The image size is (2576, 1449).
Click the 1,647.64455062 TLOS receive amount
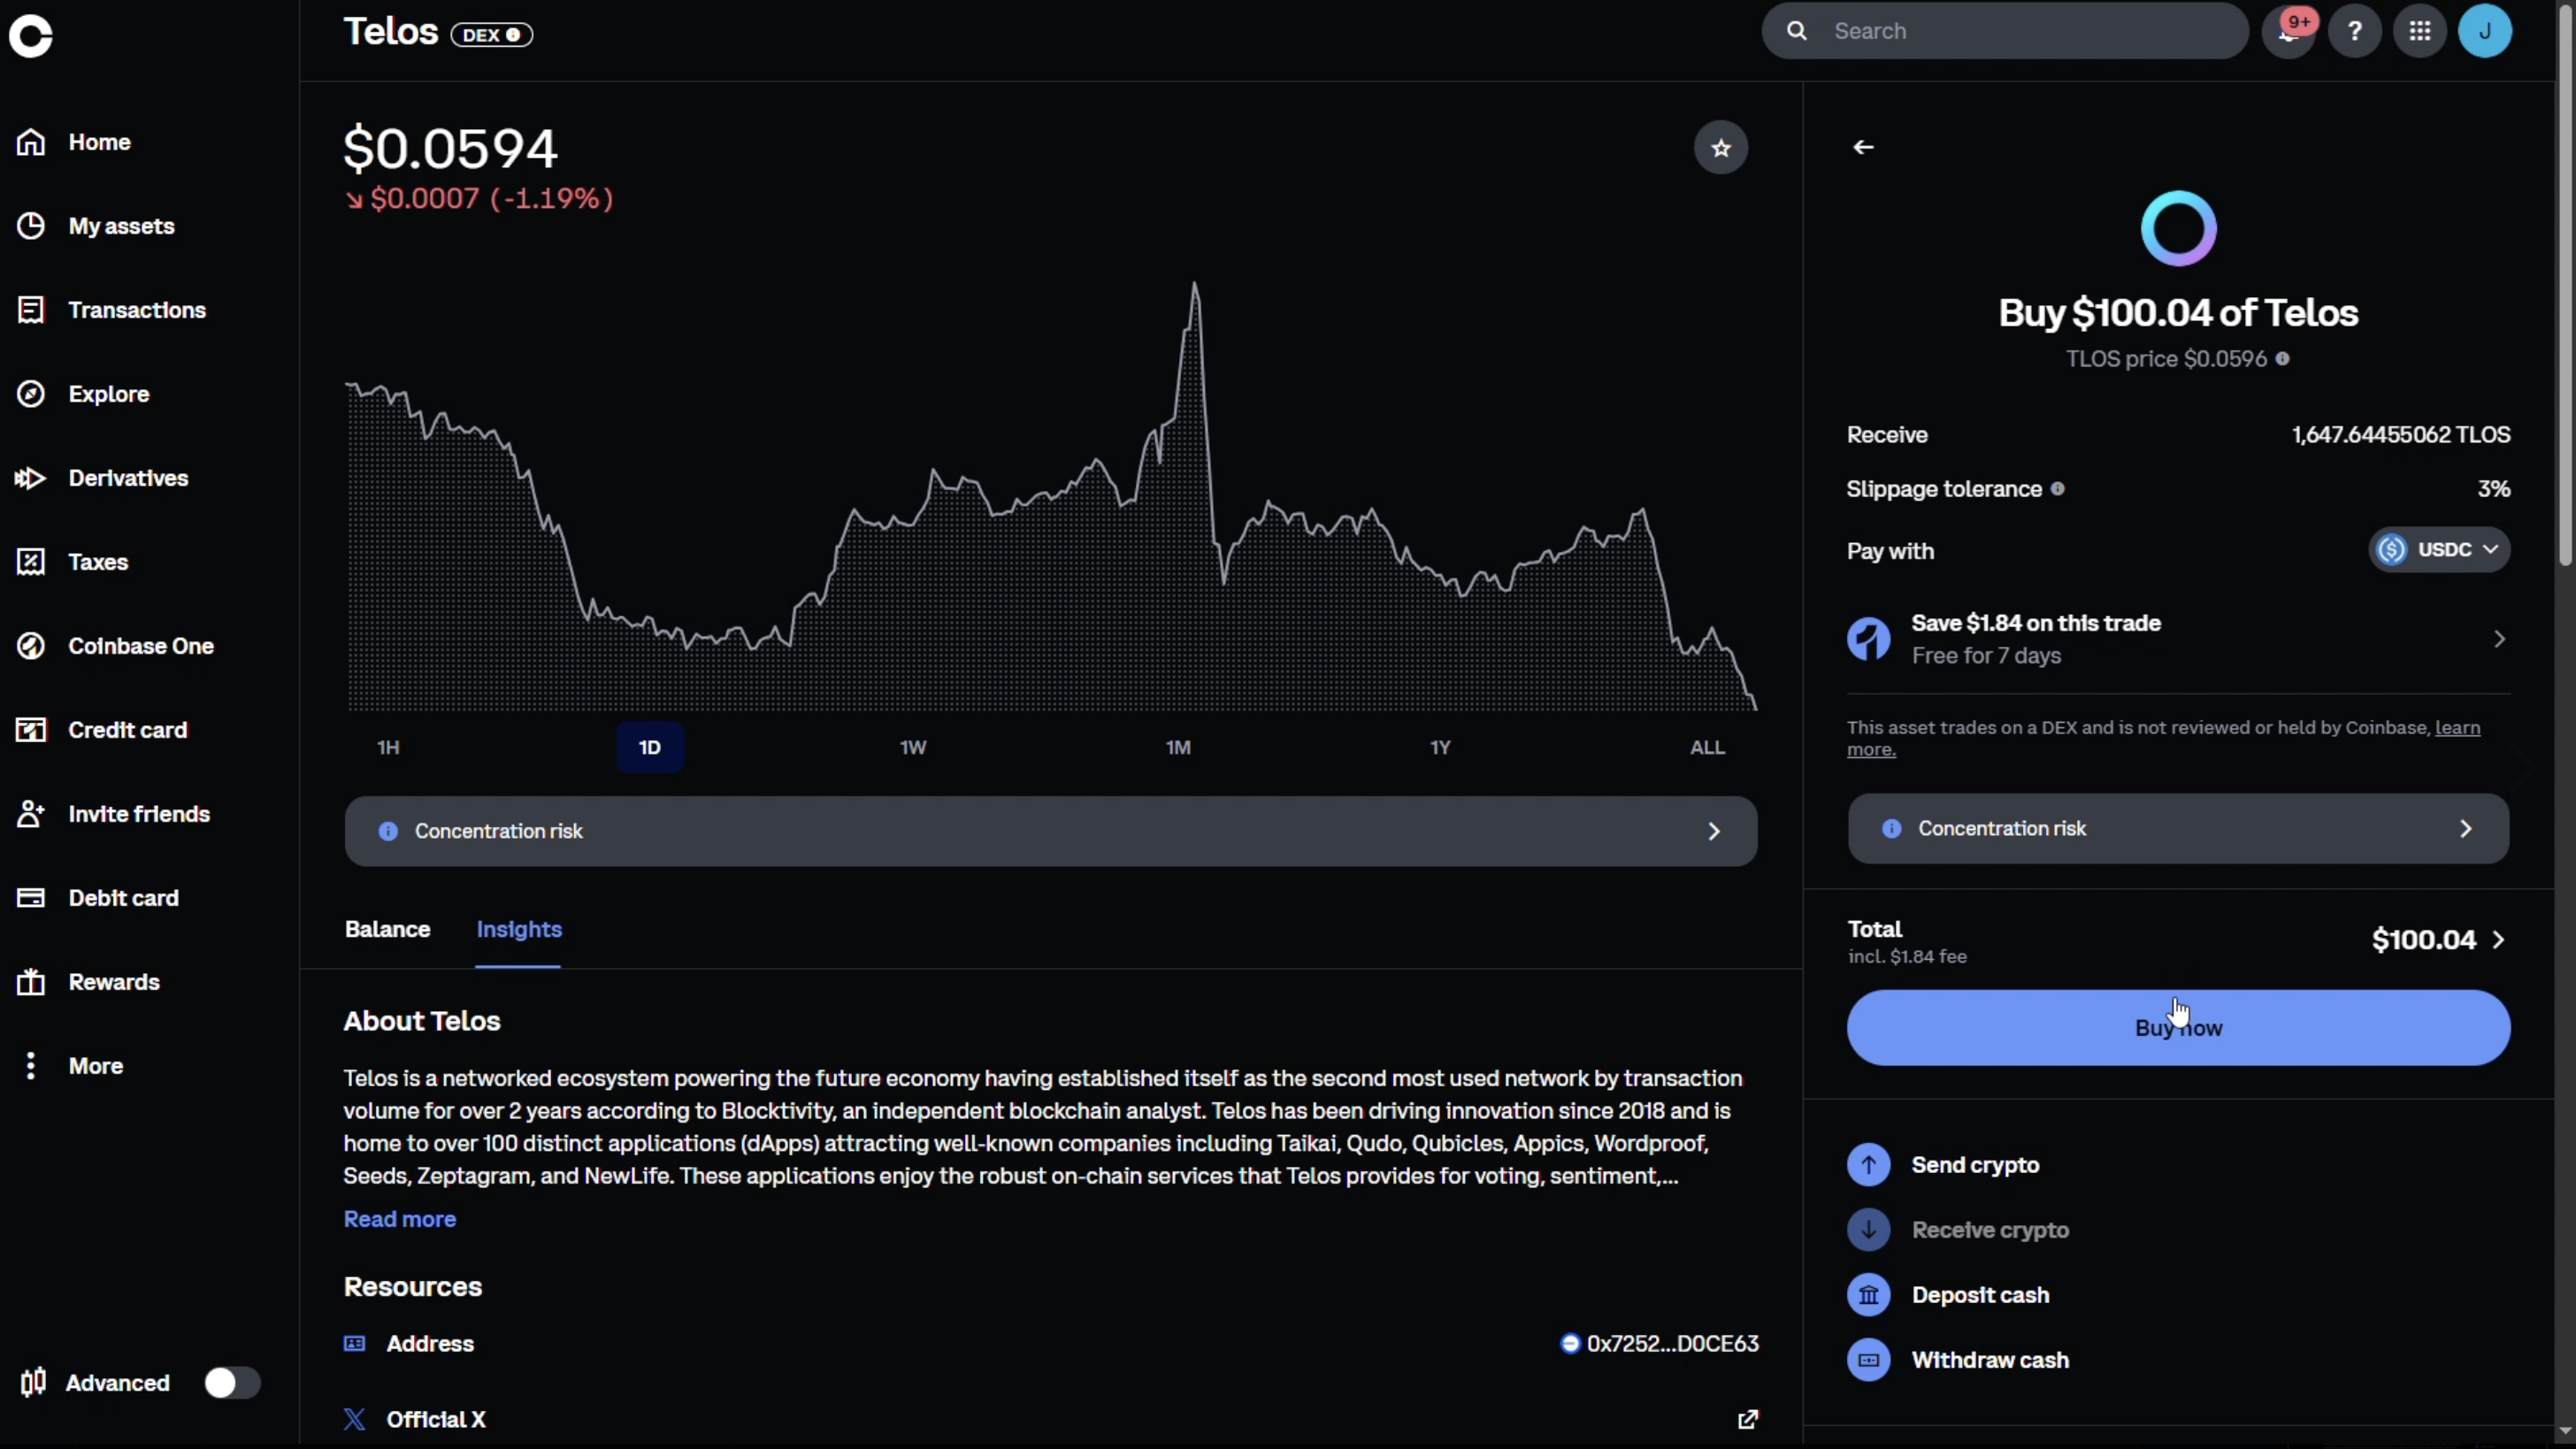pyautogui.click(x=2400, y=435)
